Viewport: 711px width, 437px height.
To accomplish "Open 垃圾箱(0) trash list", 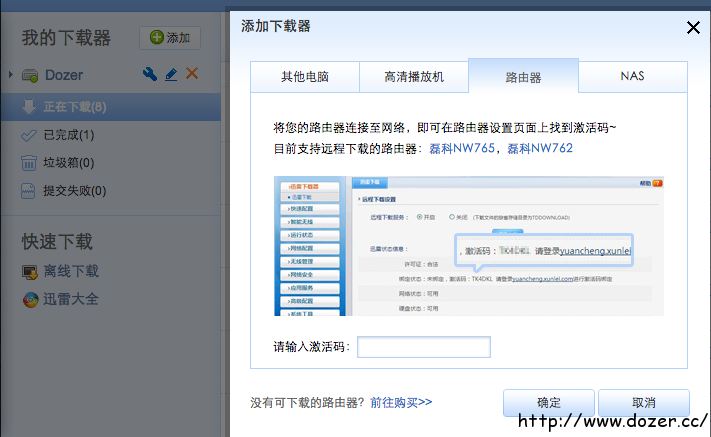I will click(69, 163).
